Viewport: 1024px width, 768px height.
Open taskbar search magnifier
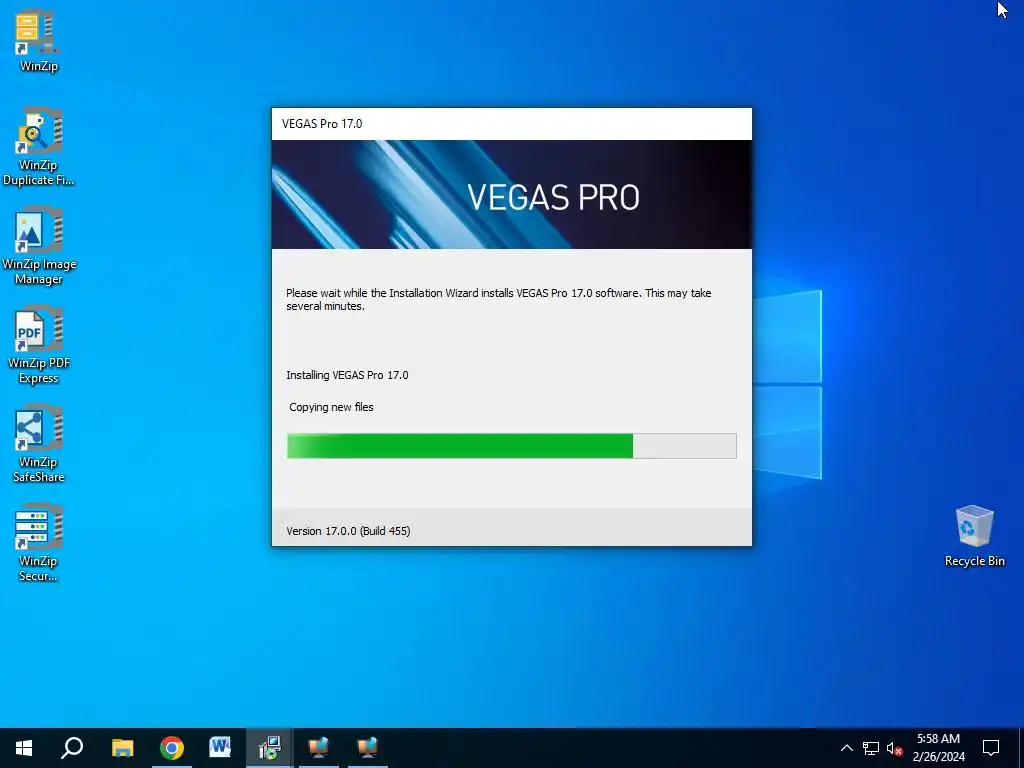(x=72, y=748)
